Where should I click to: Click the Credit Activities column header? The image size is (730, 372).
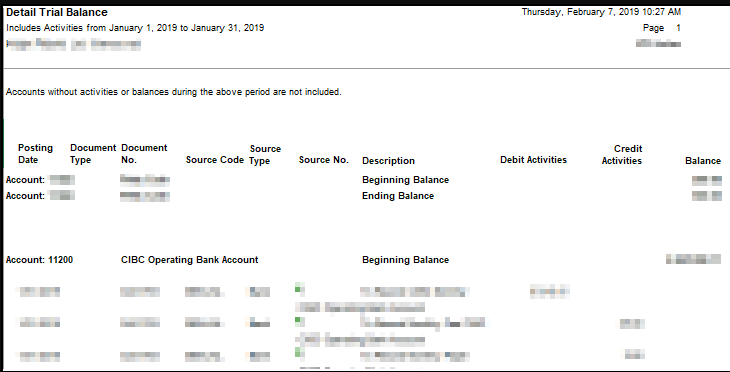622,155
